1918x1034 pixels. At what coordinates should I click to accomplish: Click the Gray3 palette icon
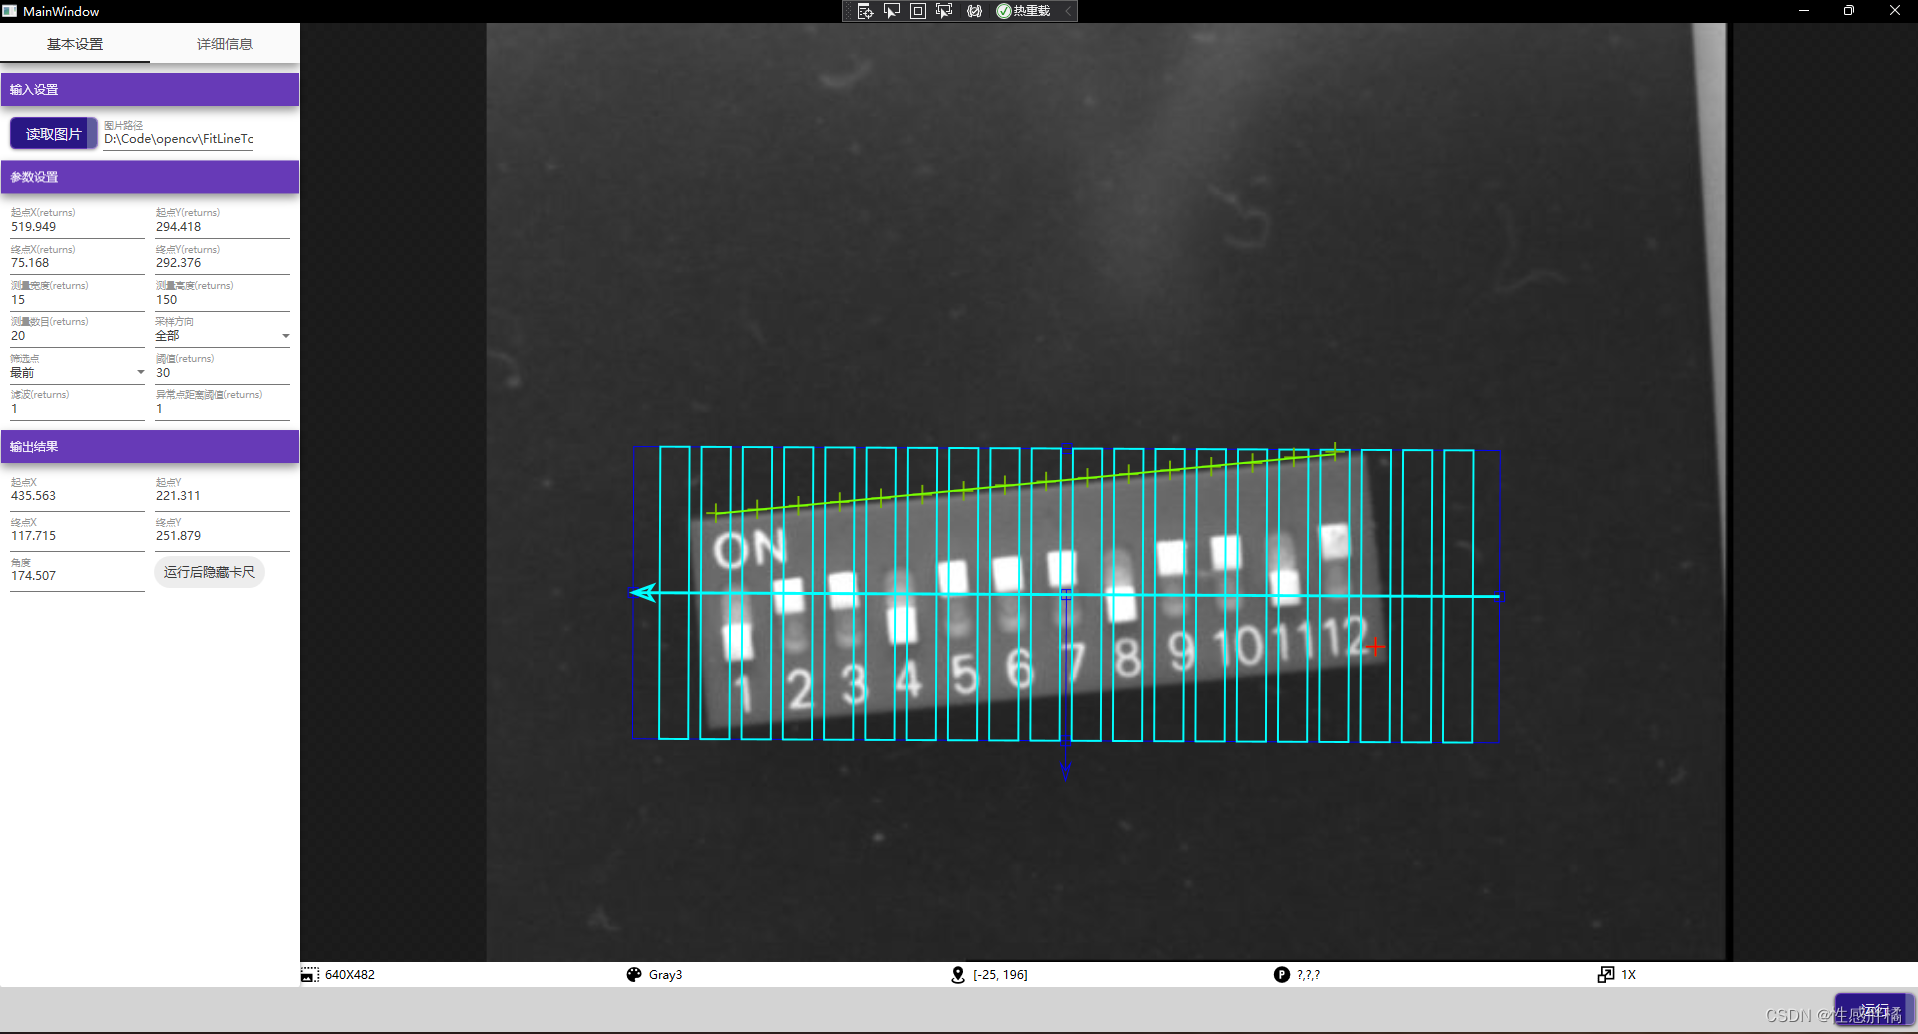point(634,974)
